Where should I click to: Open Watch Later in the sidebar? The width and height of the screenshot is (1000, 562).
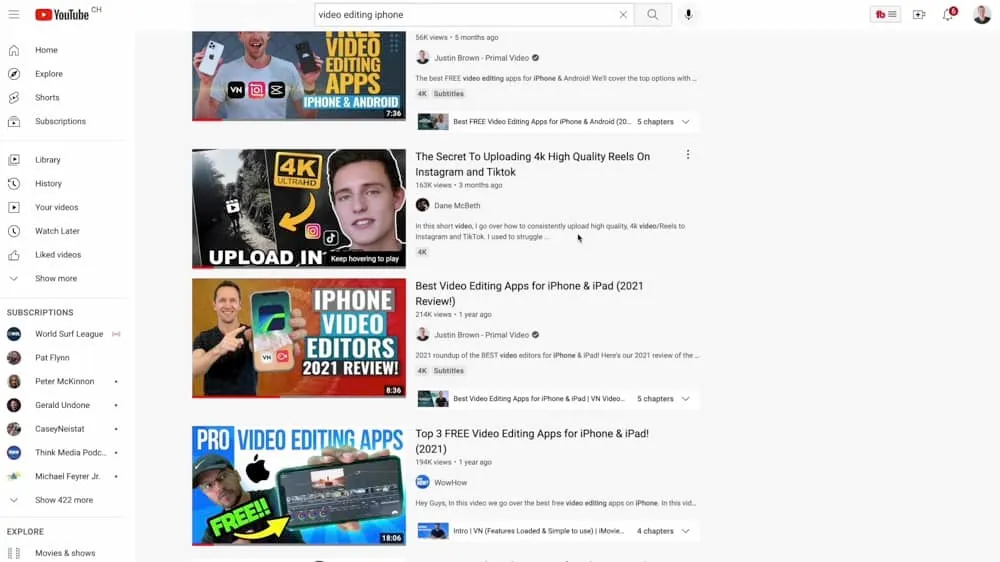[x=57, y=231]
